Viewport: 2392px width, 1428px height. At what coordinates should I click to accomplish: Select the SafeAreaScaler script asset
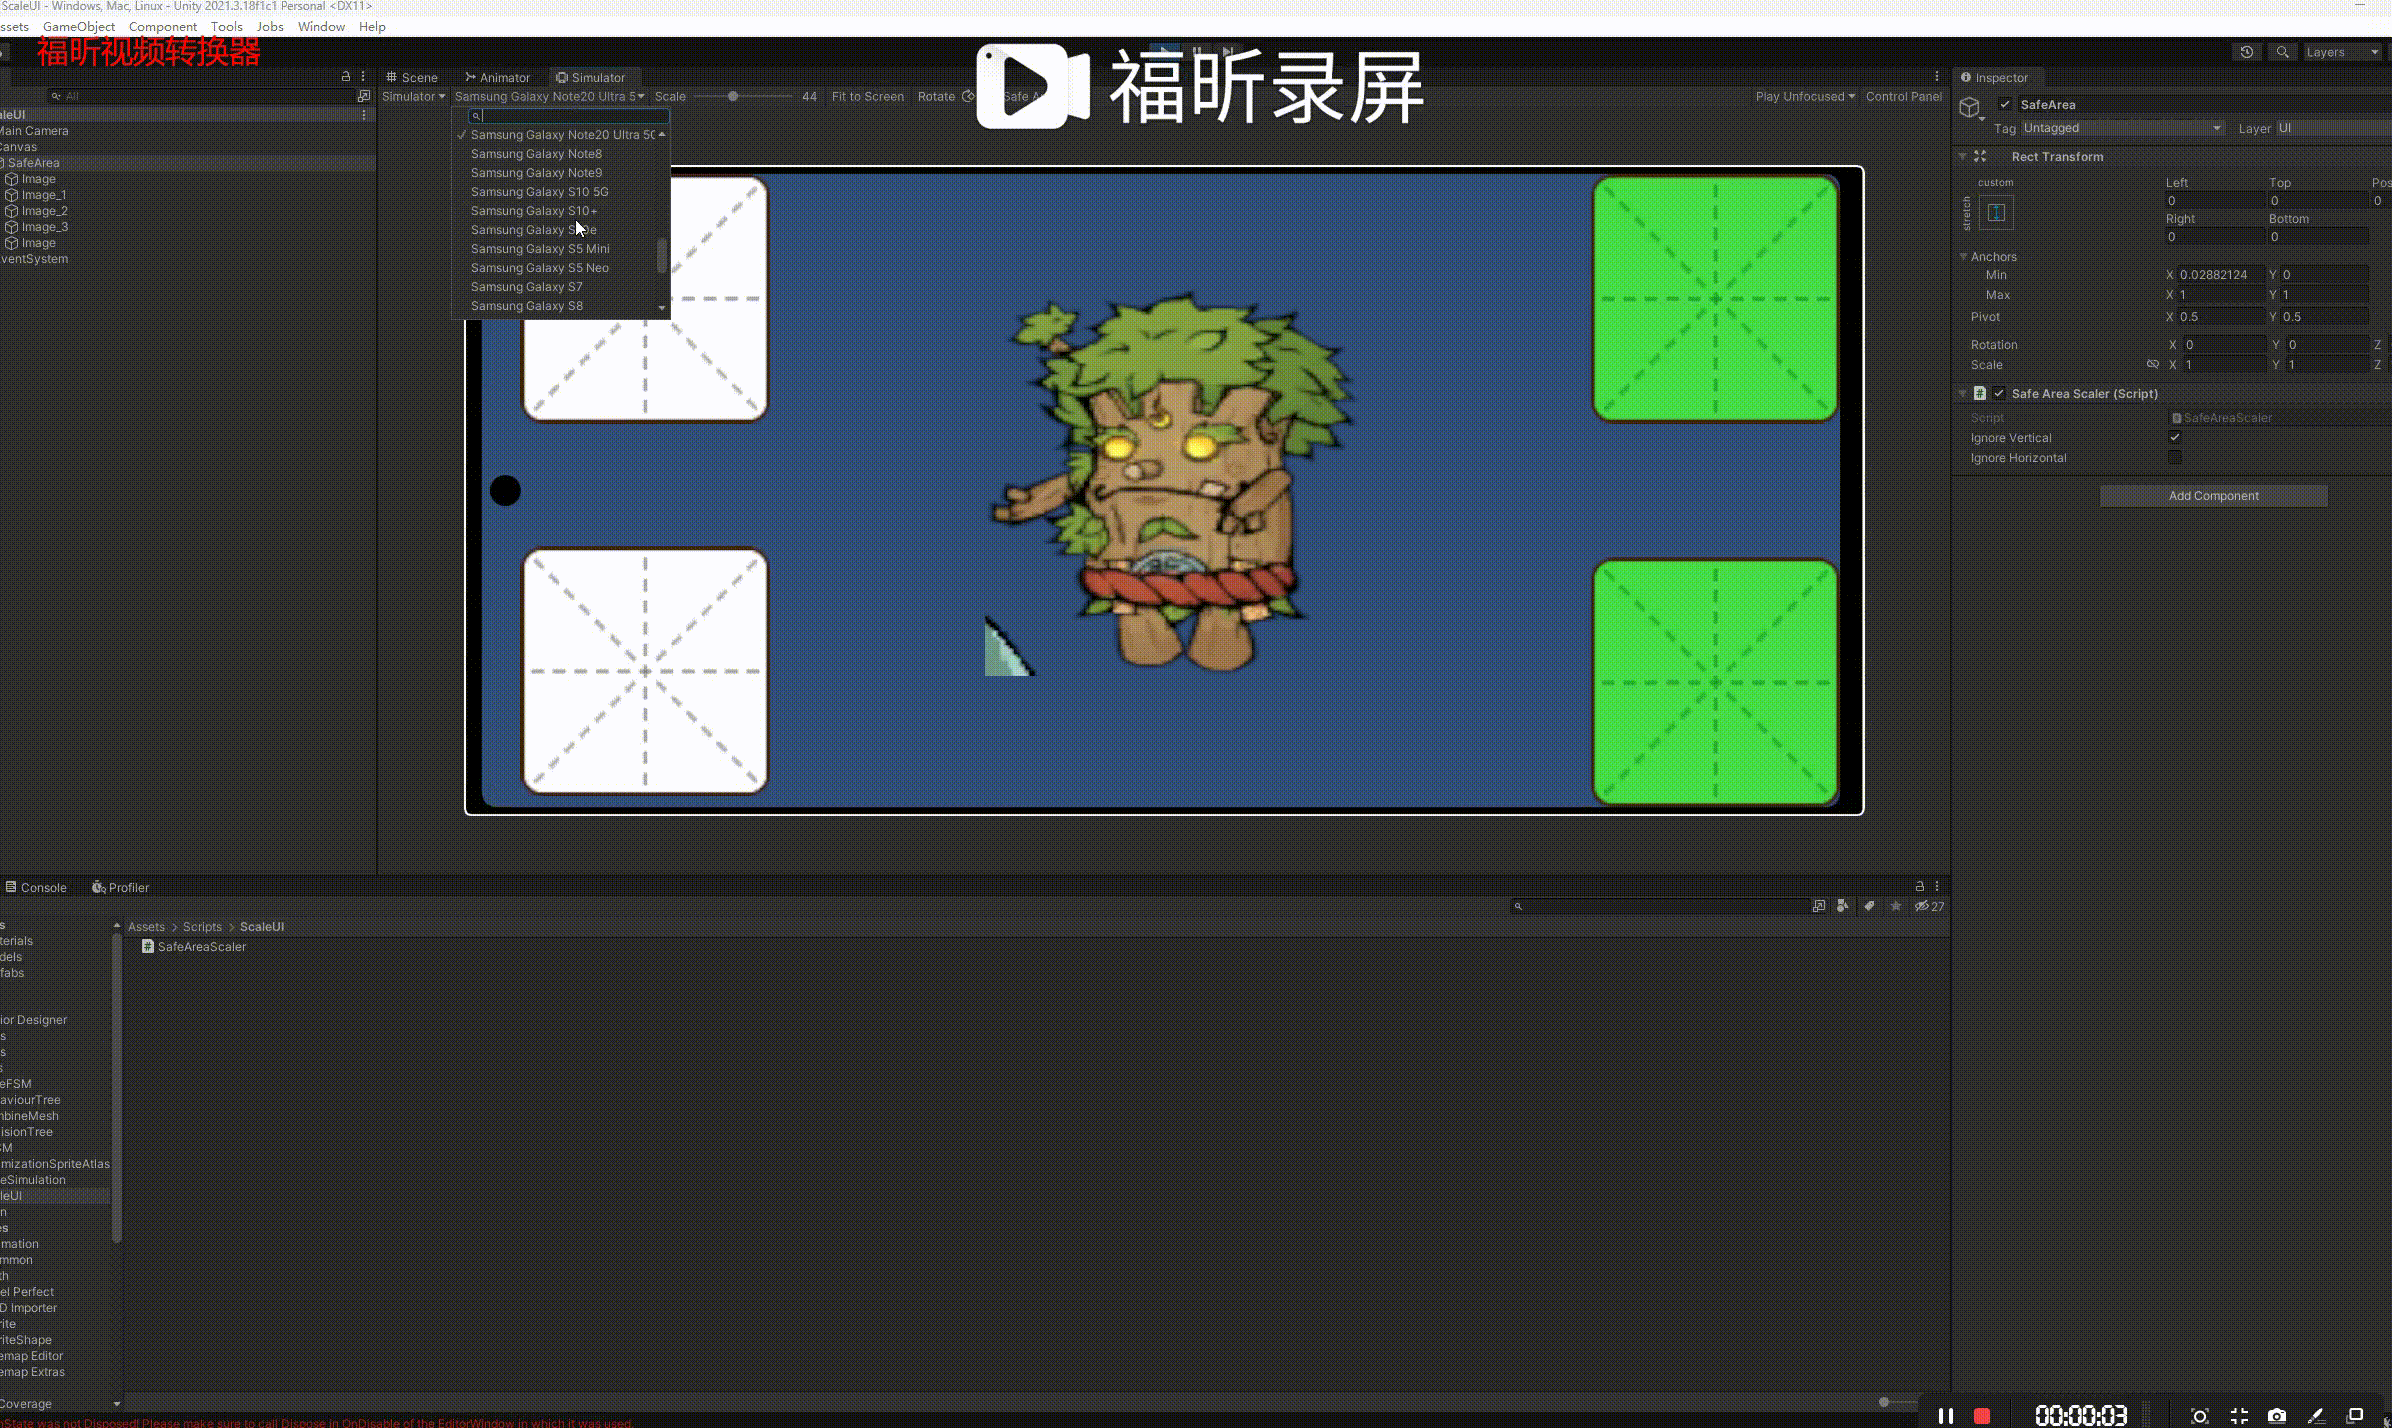point(194,946)
